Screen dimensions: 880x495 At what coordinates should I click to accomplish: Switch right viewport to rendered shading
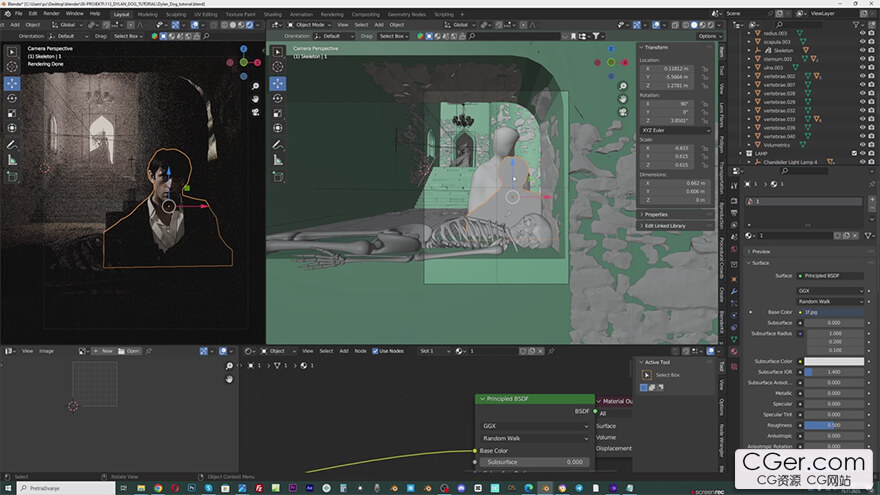711,25
